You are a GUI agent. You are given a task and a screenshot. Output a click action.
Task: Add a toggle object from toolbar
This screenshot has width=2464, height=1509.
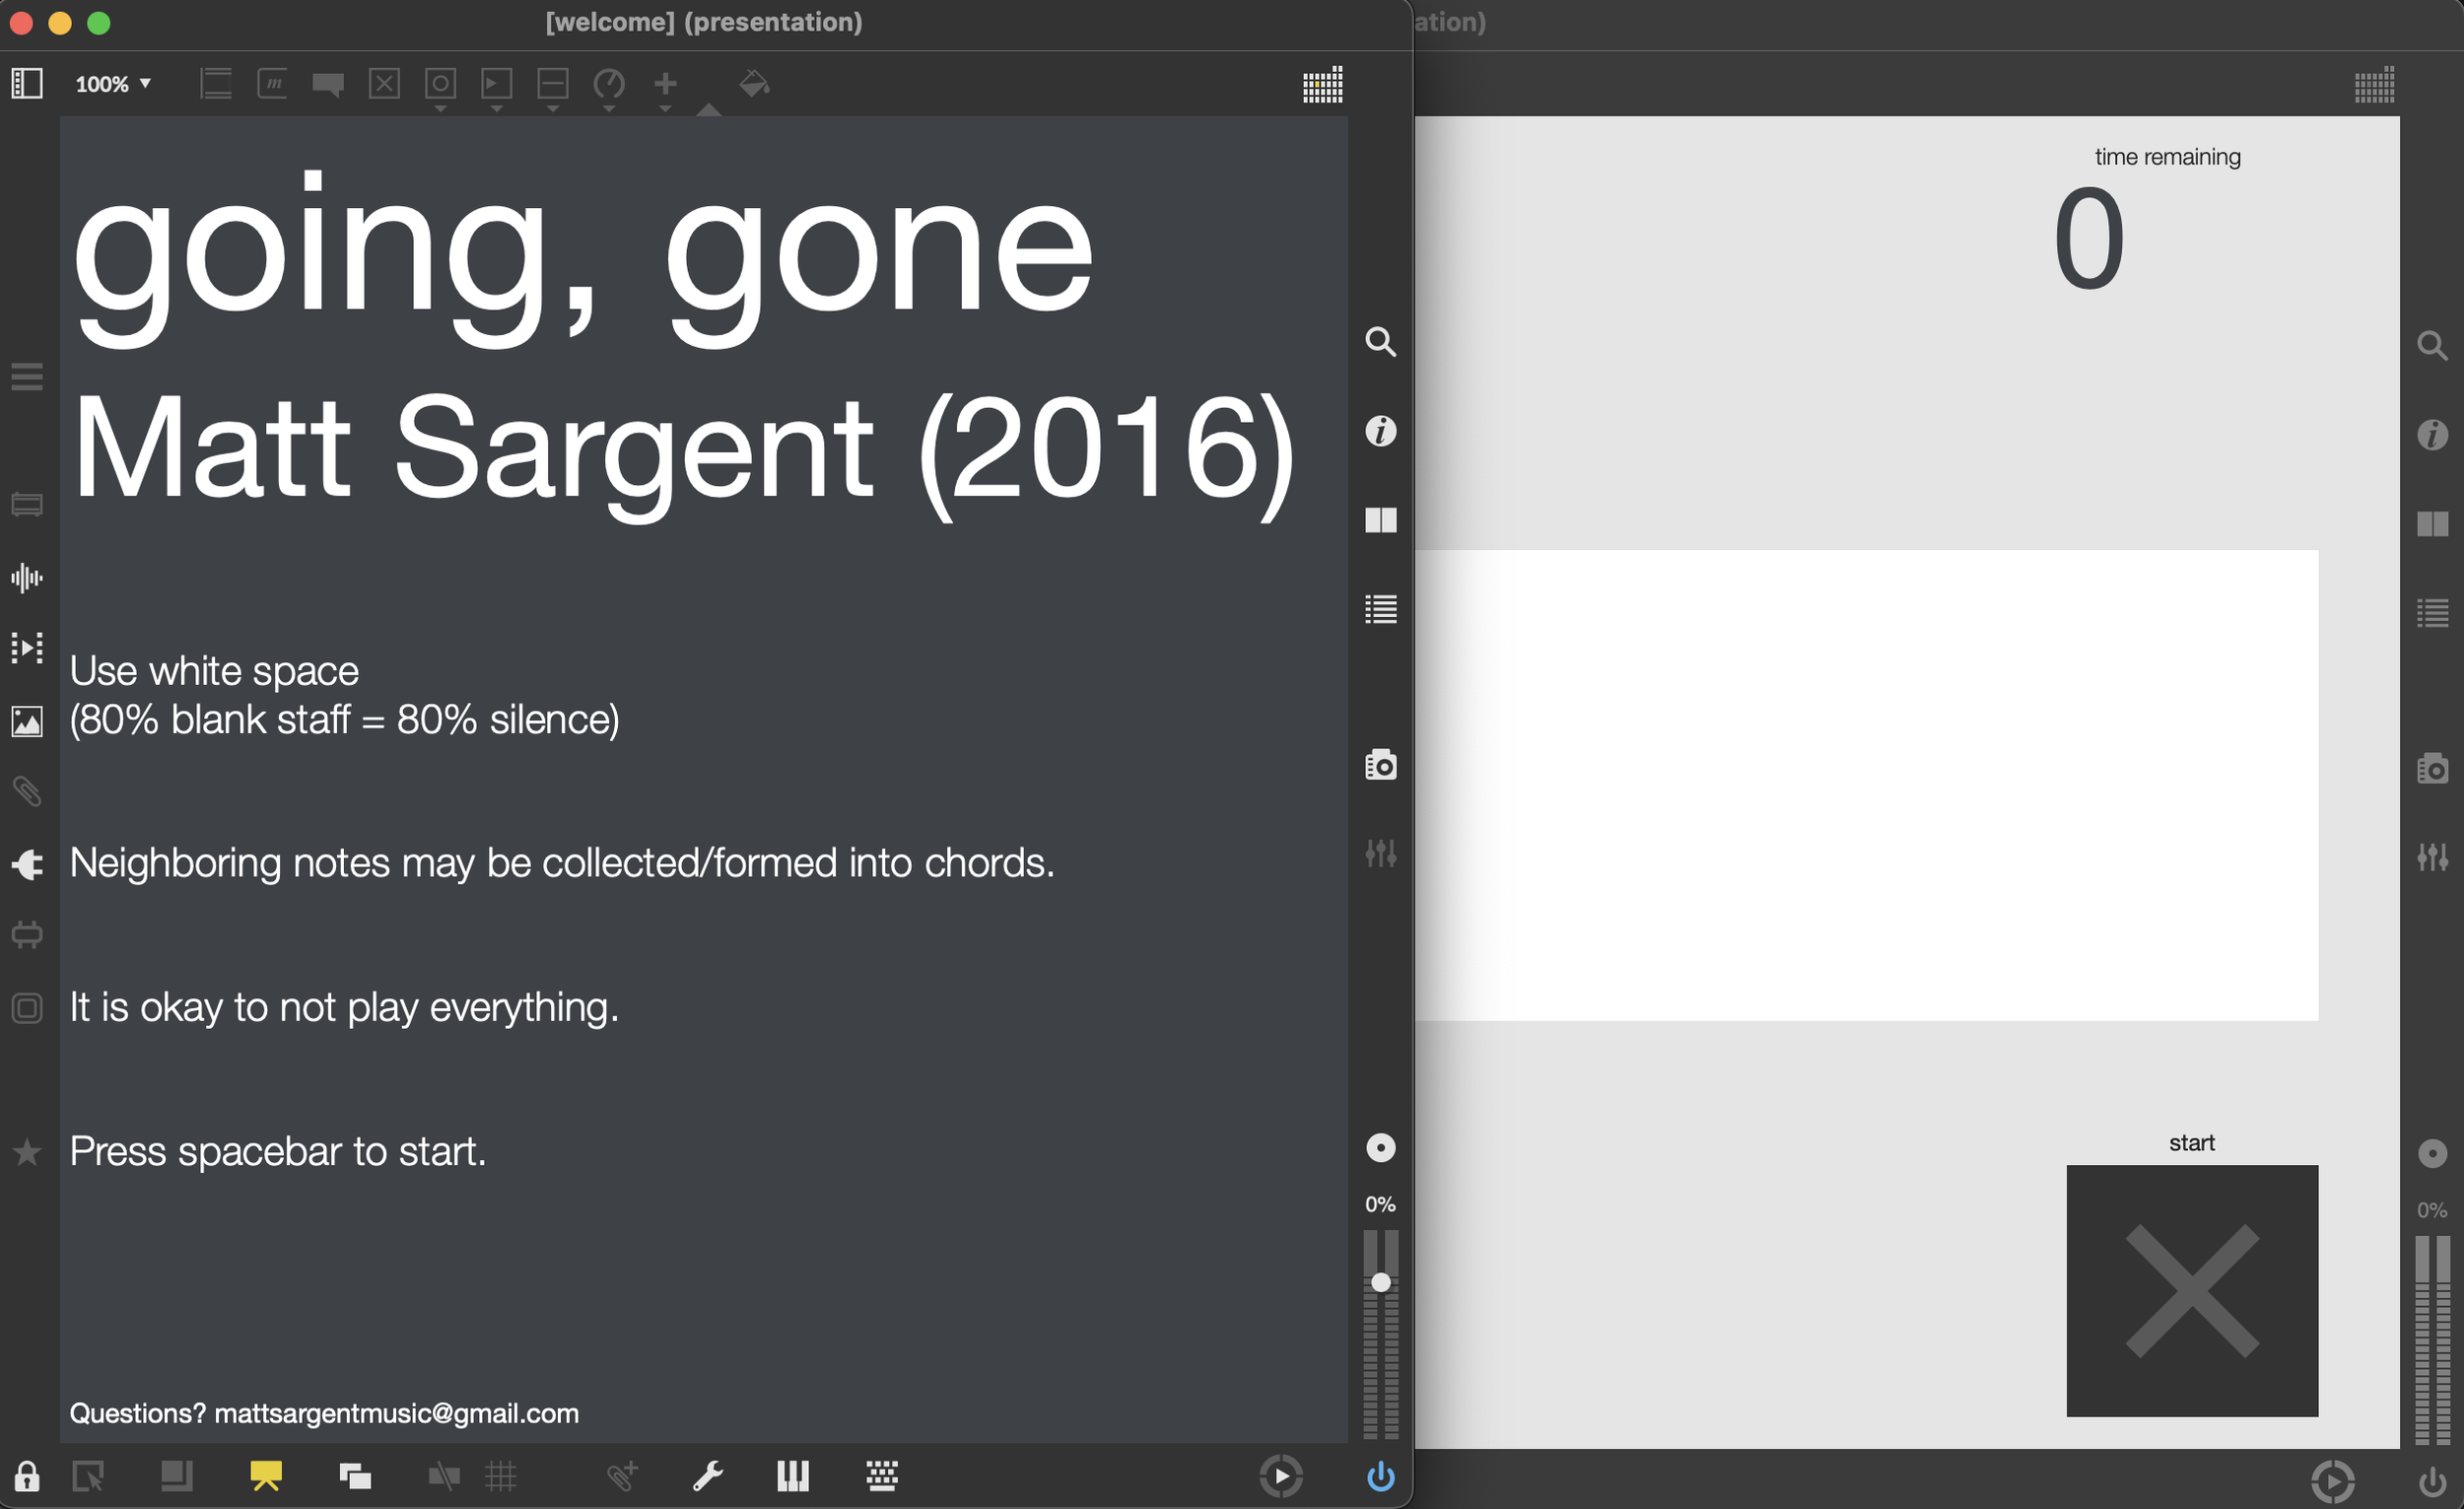click(384, 83)
